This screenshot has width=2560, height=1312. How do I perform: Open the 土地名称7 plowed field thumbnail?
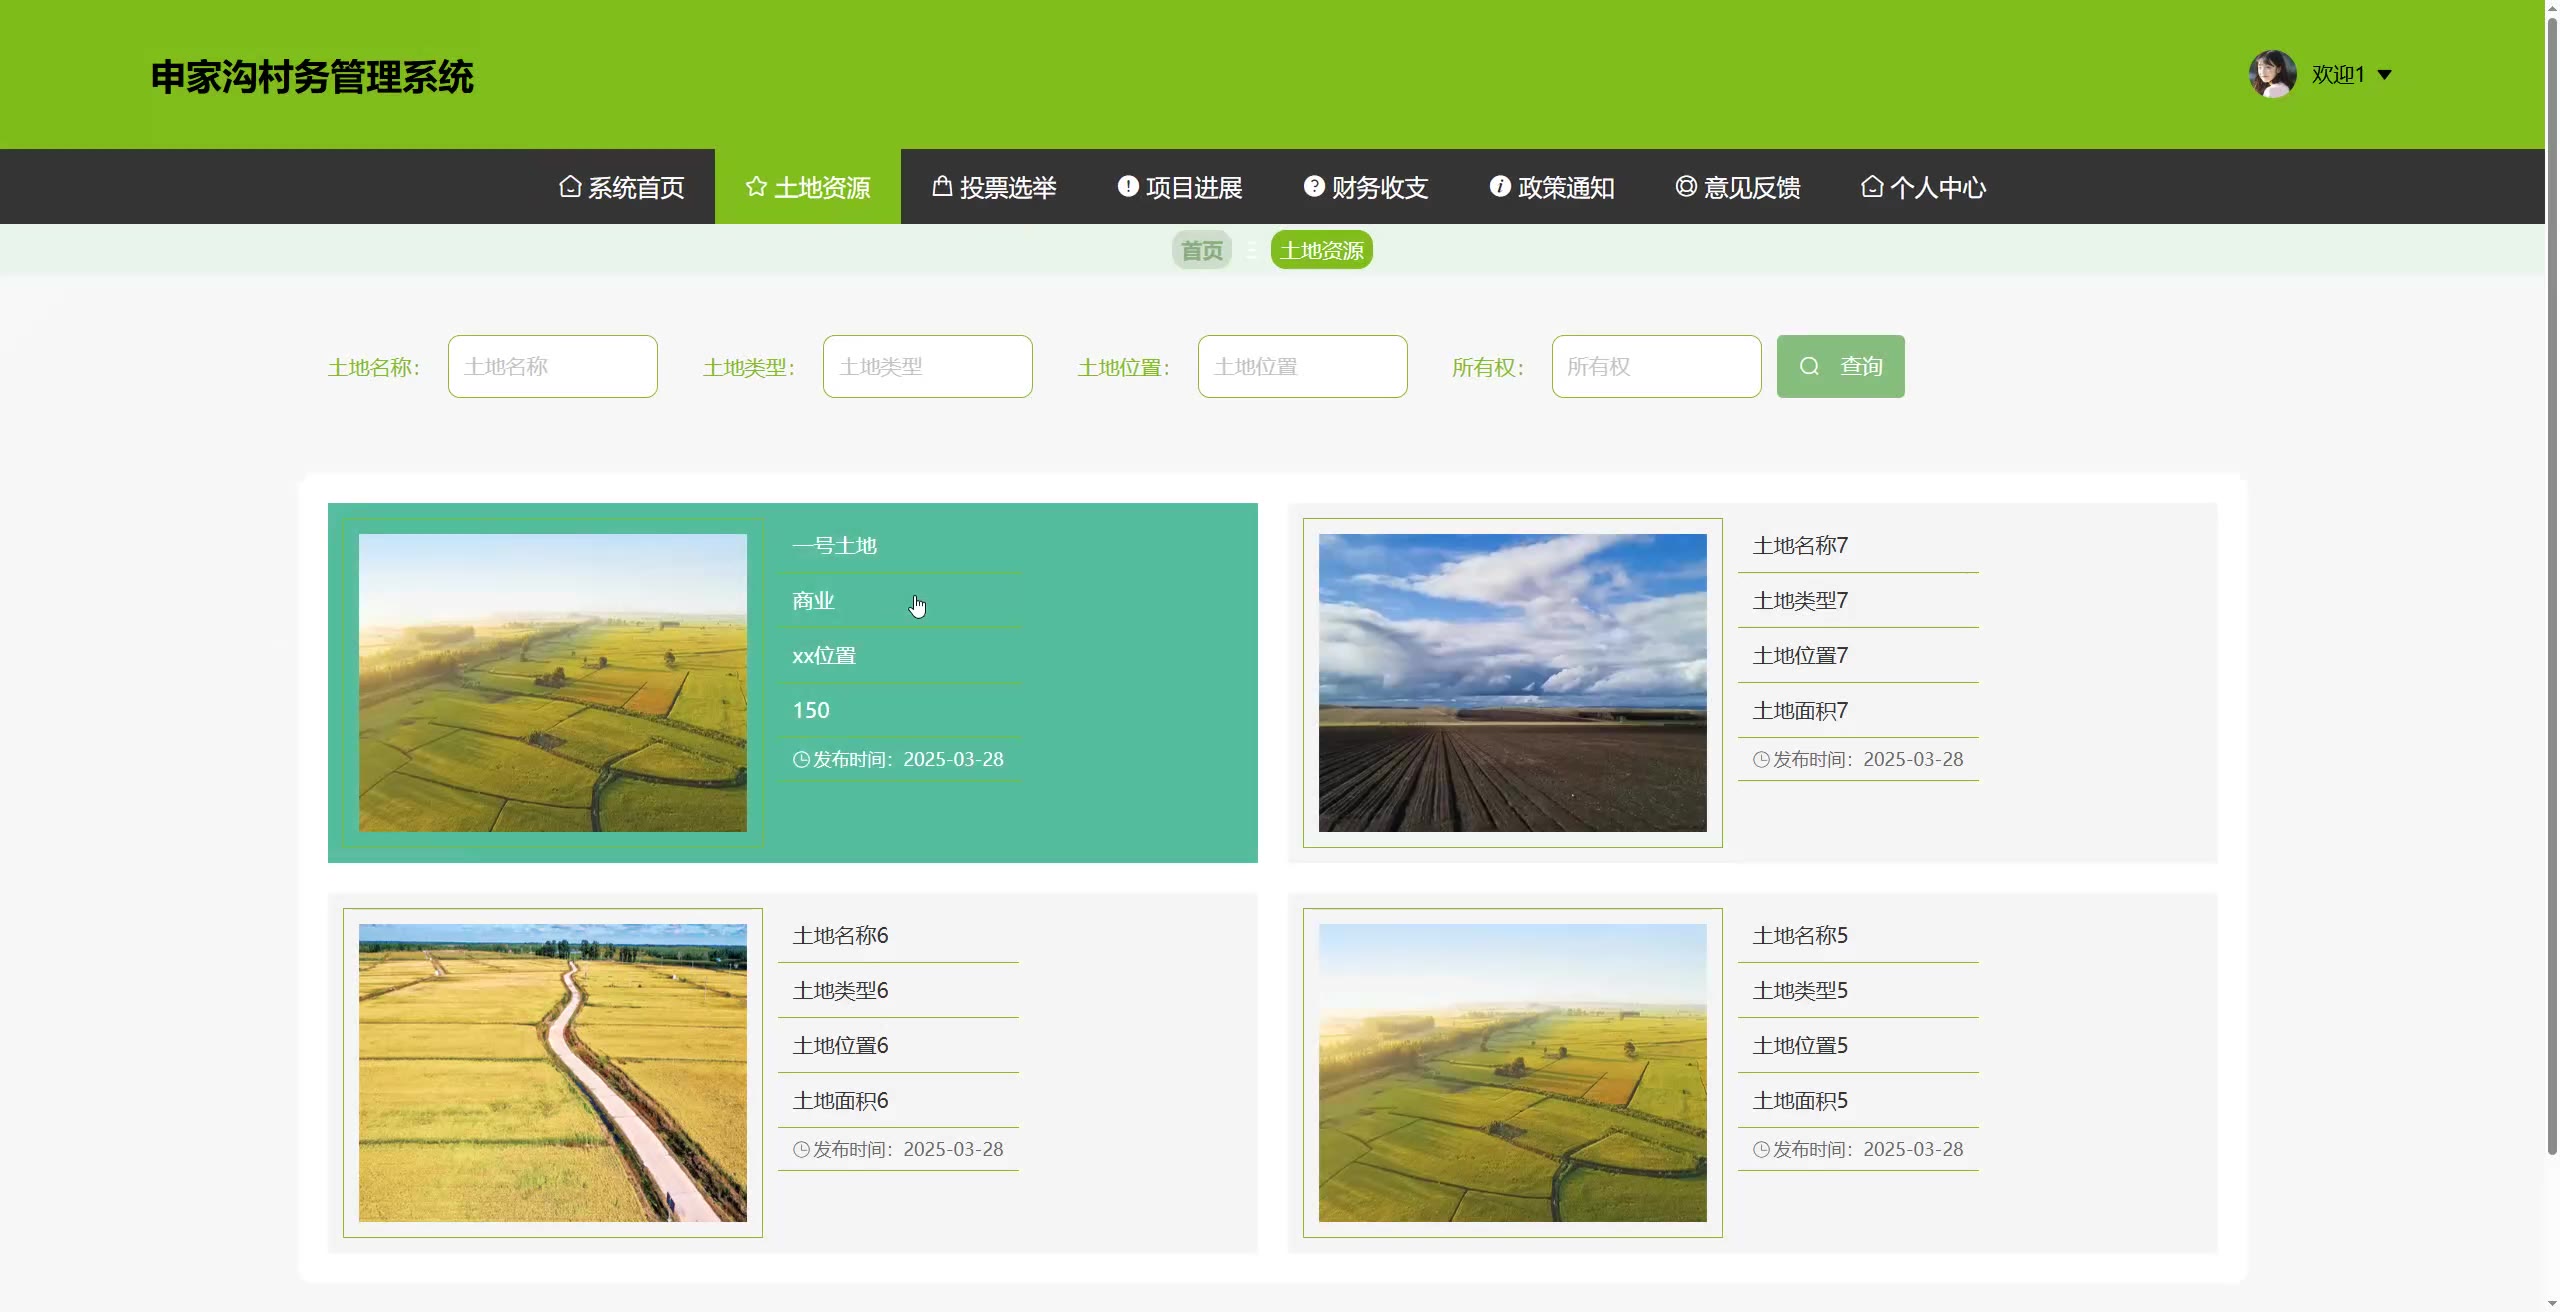pos(1512,683)
